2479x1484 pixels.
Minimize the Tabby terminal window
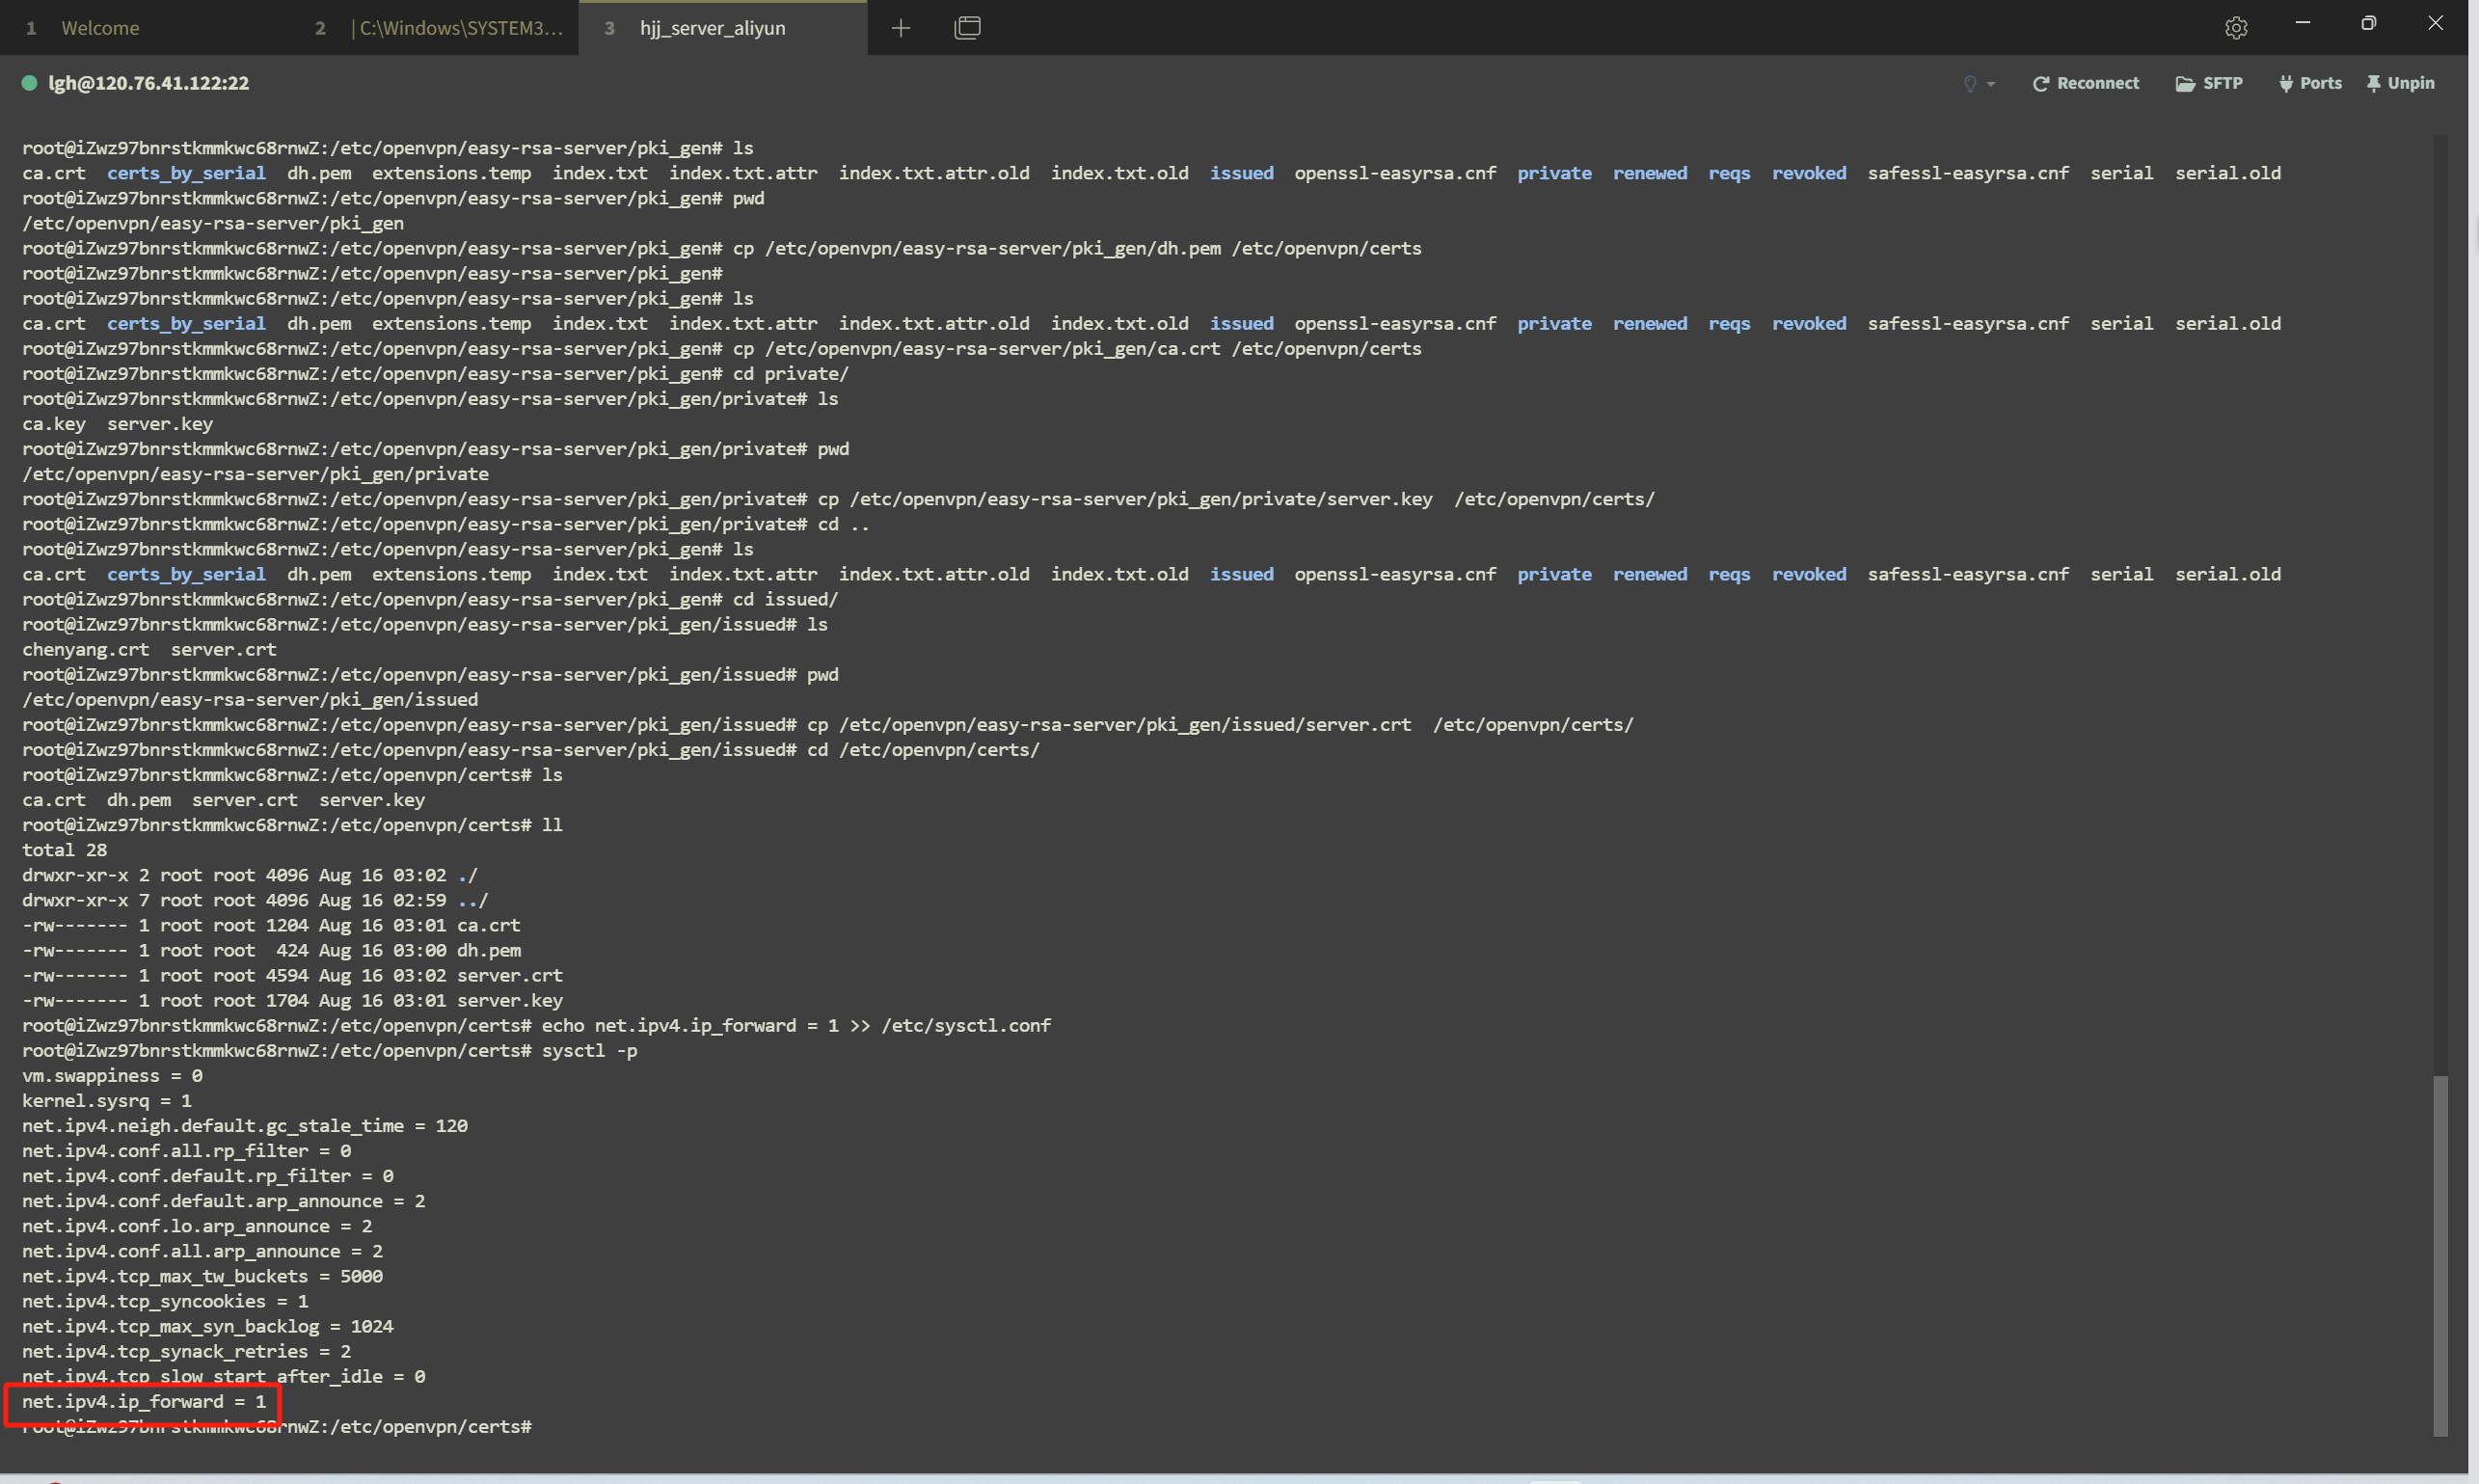click(x=2303, y=23)
